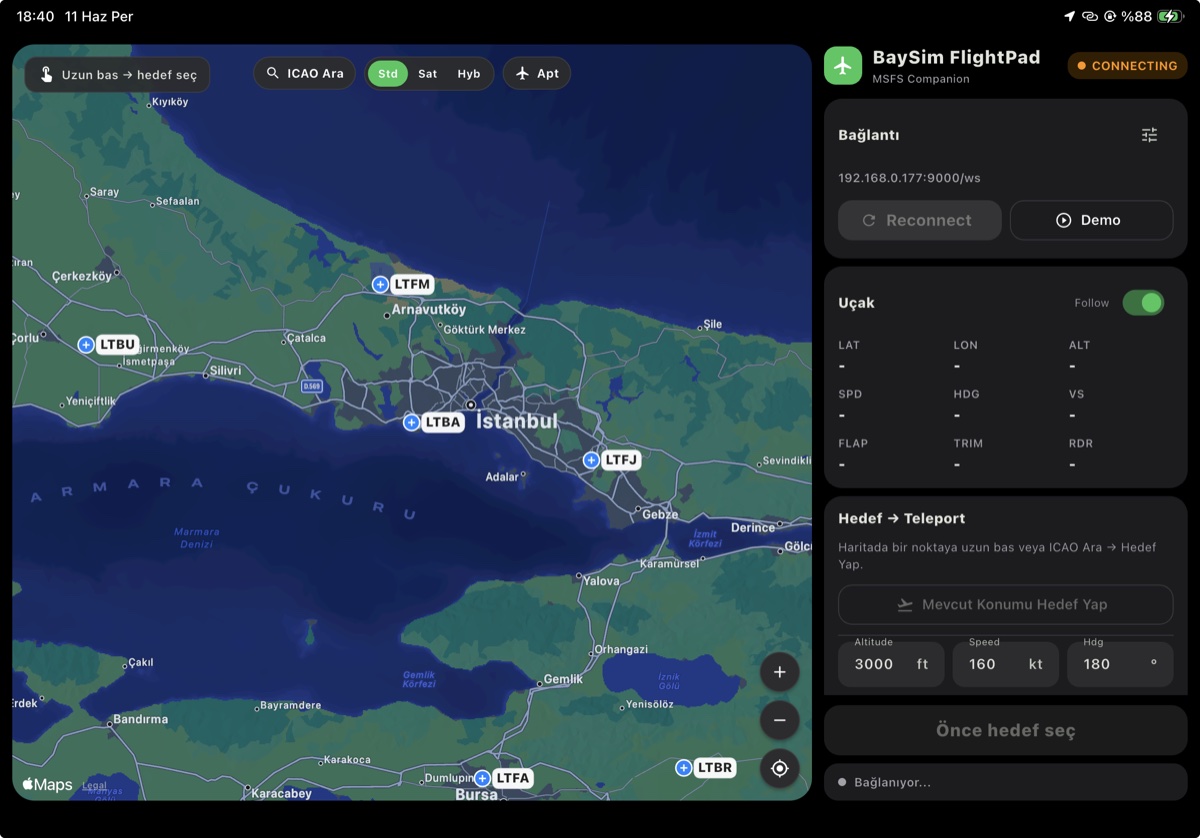The height and width of the screenshot is (838, 1200).
Task: Tap the Uzun bas hedef seç hint
Action: 118,75
